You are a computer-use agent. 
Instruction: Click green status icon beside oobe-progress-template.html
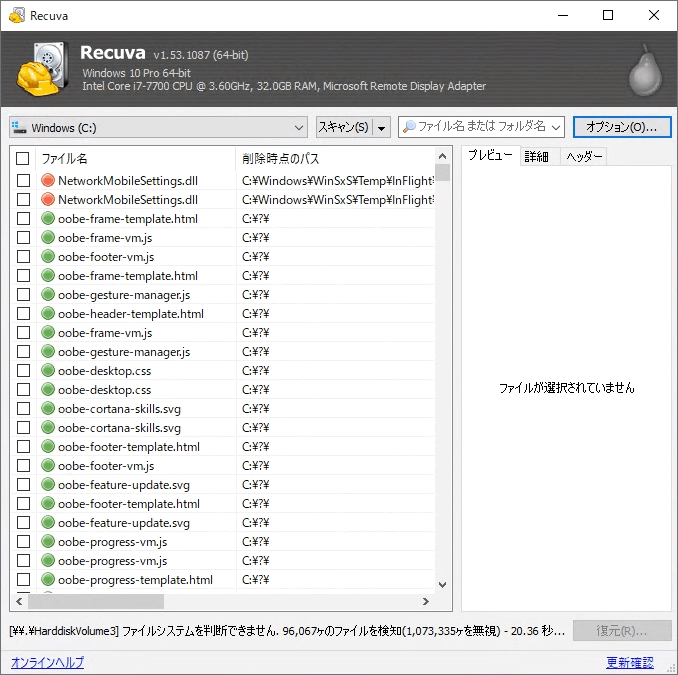48,580
